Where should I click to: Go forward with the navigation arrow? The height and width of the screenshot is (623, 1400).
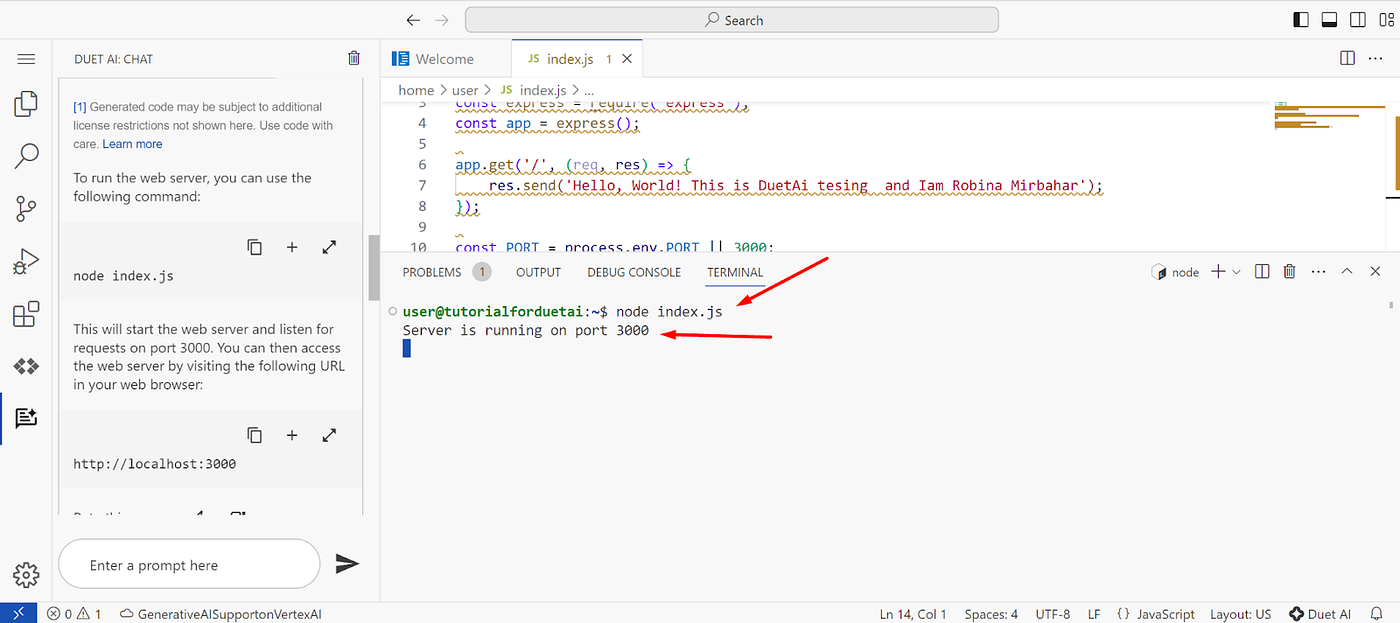click(443, 20)
